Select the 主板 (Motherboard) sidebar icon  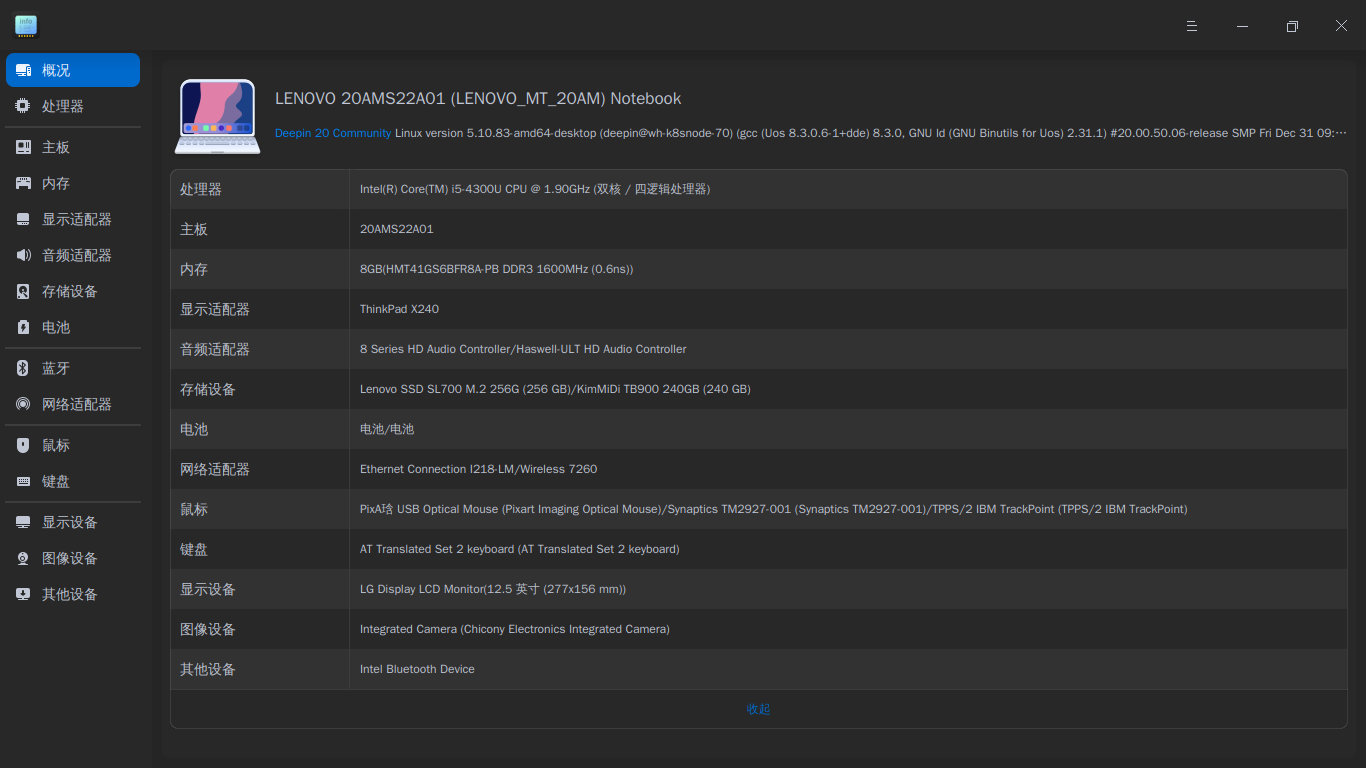(55, 147)
